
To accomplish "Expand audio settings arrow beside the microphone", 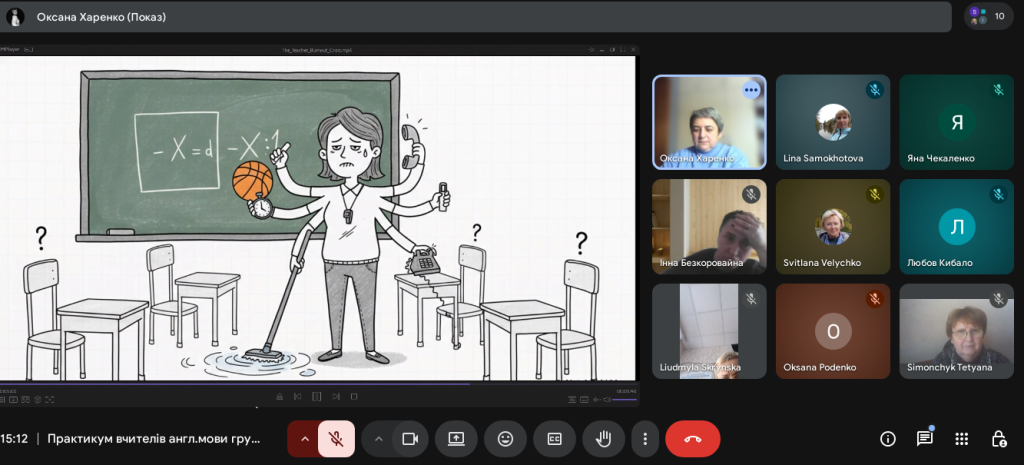I will pos(304,438).
